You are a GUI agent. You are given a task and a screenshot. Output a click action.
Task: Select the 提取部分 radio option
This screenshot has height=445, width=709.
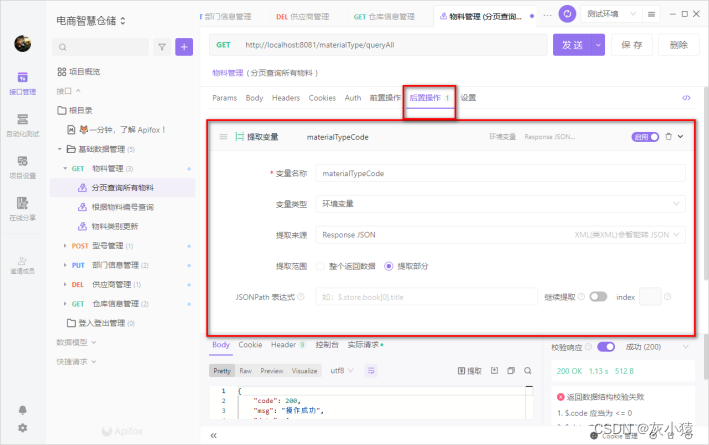388,266
